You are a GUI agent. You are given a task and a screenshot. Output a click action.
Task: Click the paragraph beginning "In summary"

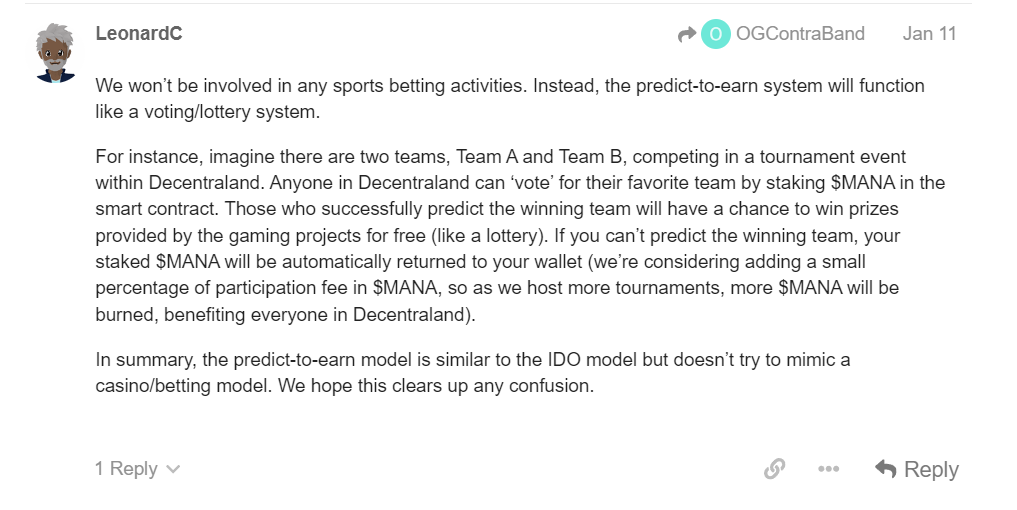click(472, 372)
